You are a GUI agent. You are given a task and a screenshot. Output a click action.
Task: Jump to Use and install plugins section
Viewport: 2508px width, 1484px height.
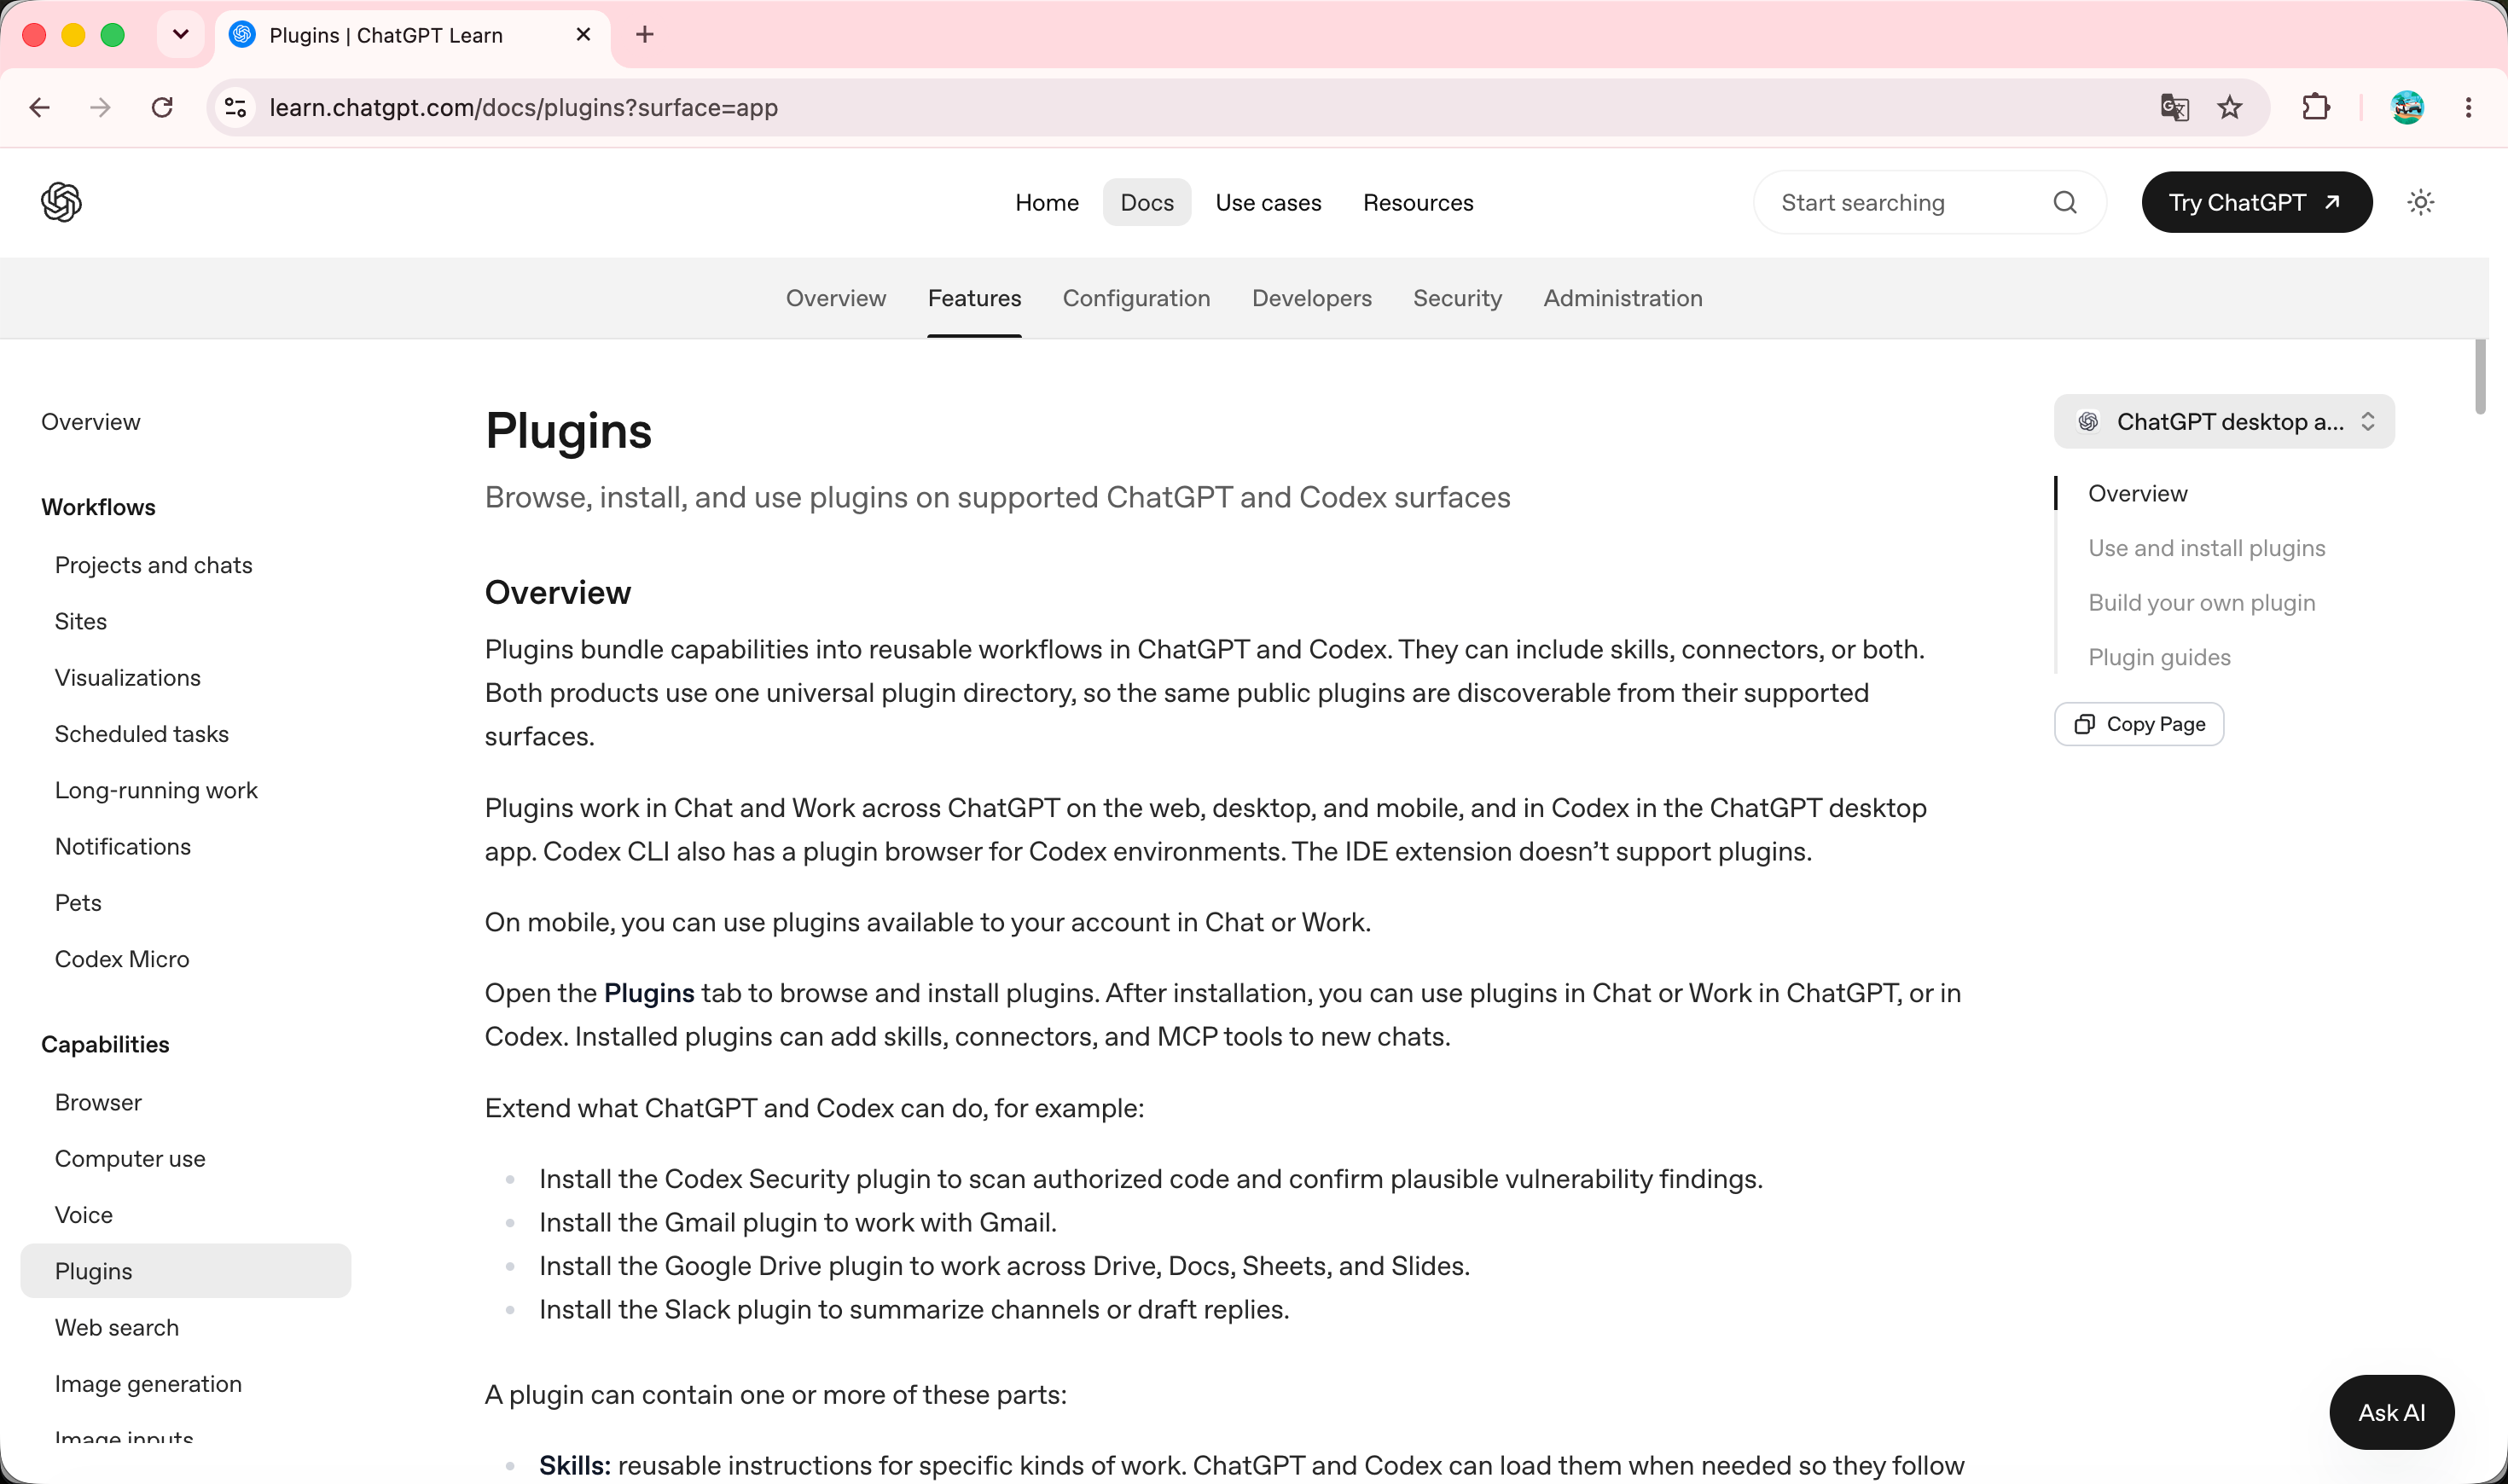(2207, 548)
